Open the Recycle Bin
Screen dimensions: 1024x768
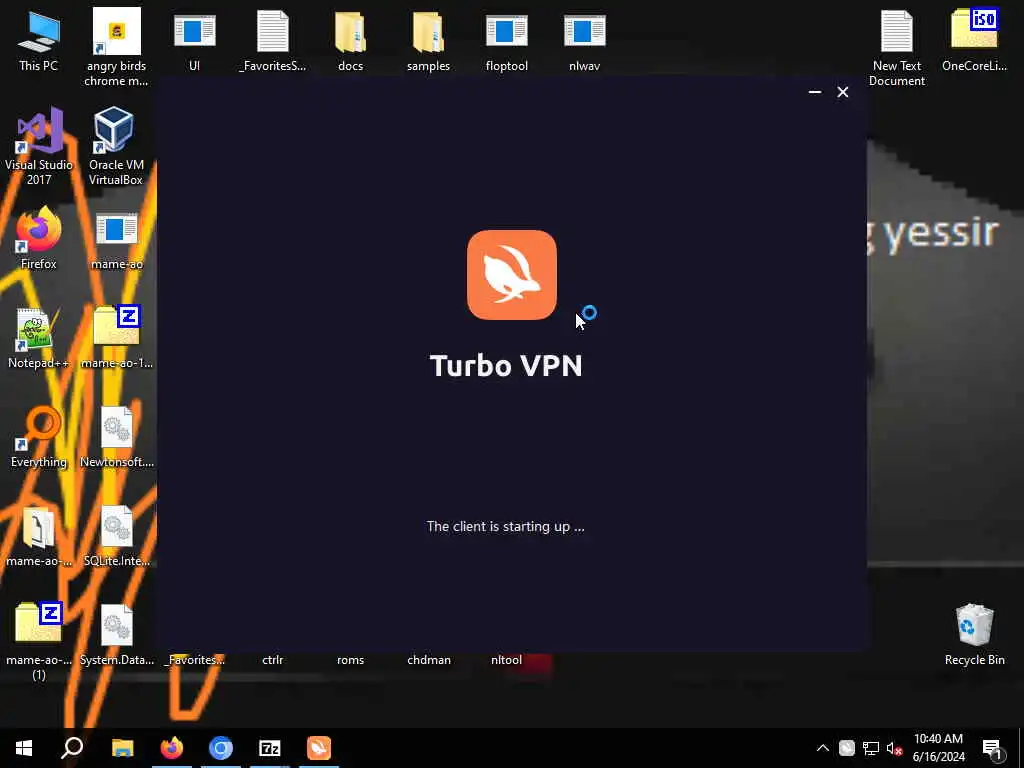[974, 635]
